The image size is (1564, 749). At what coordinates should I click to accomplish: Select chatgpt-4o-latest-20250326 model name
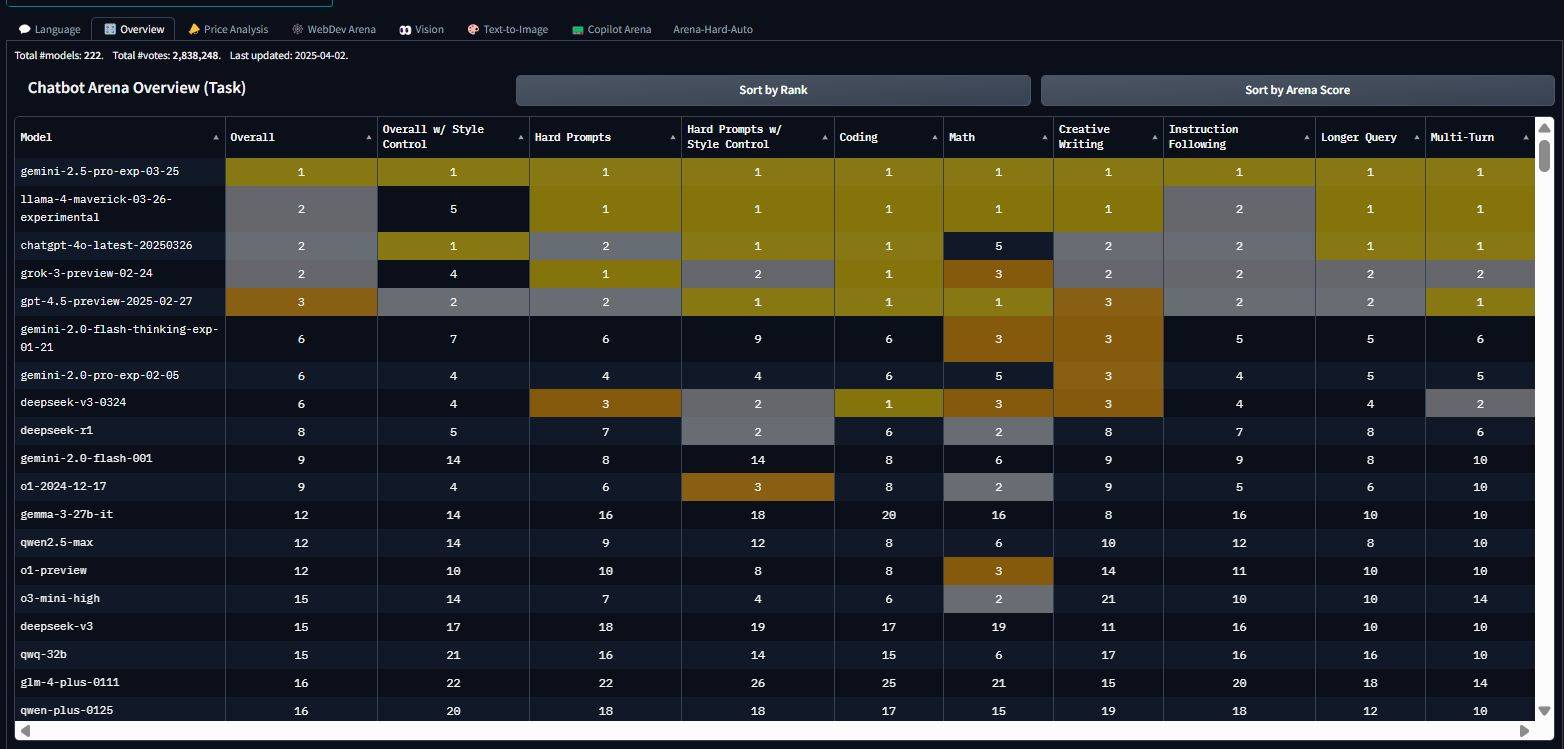pos(106,245)
